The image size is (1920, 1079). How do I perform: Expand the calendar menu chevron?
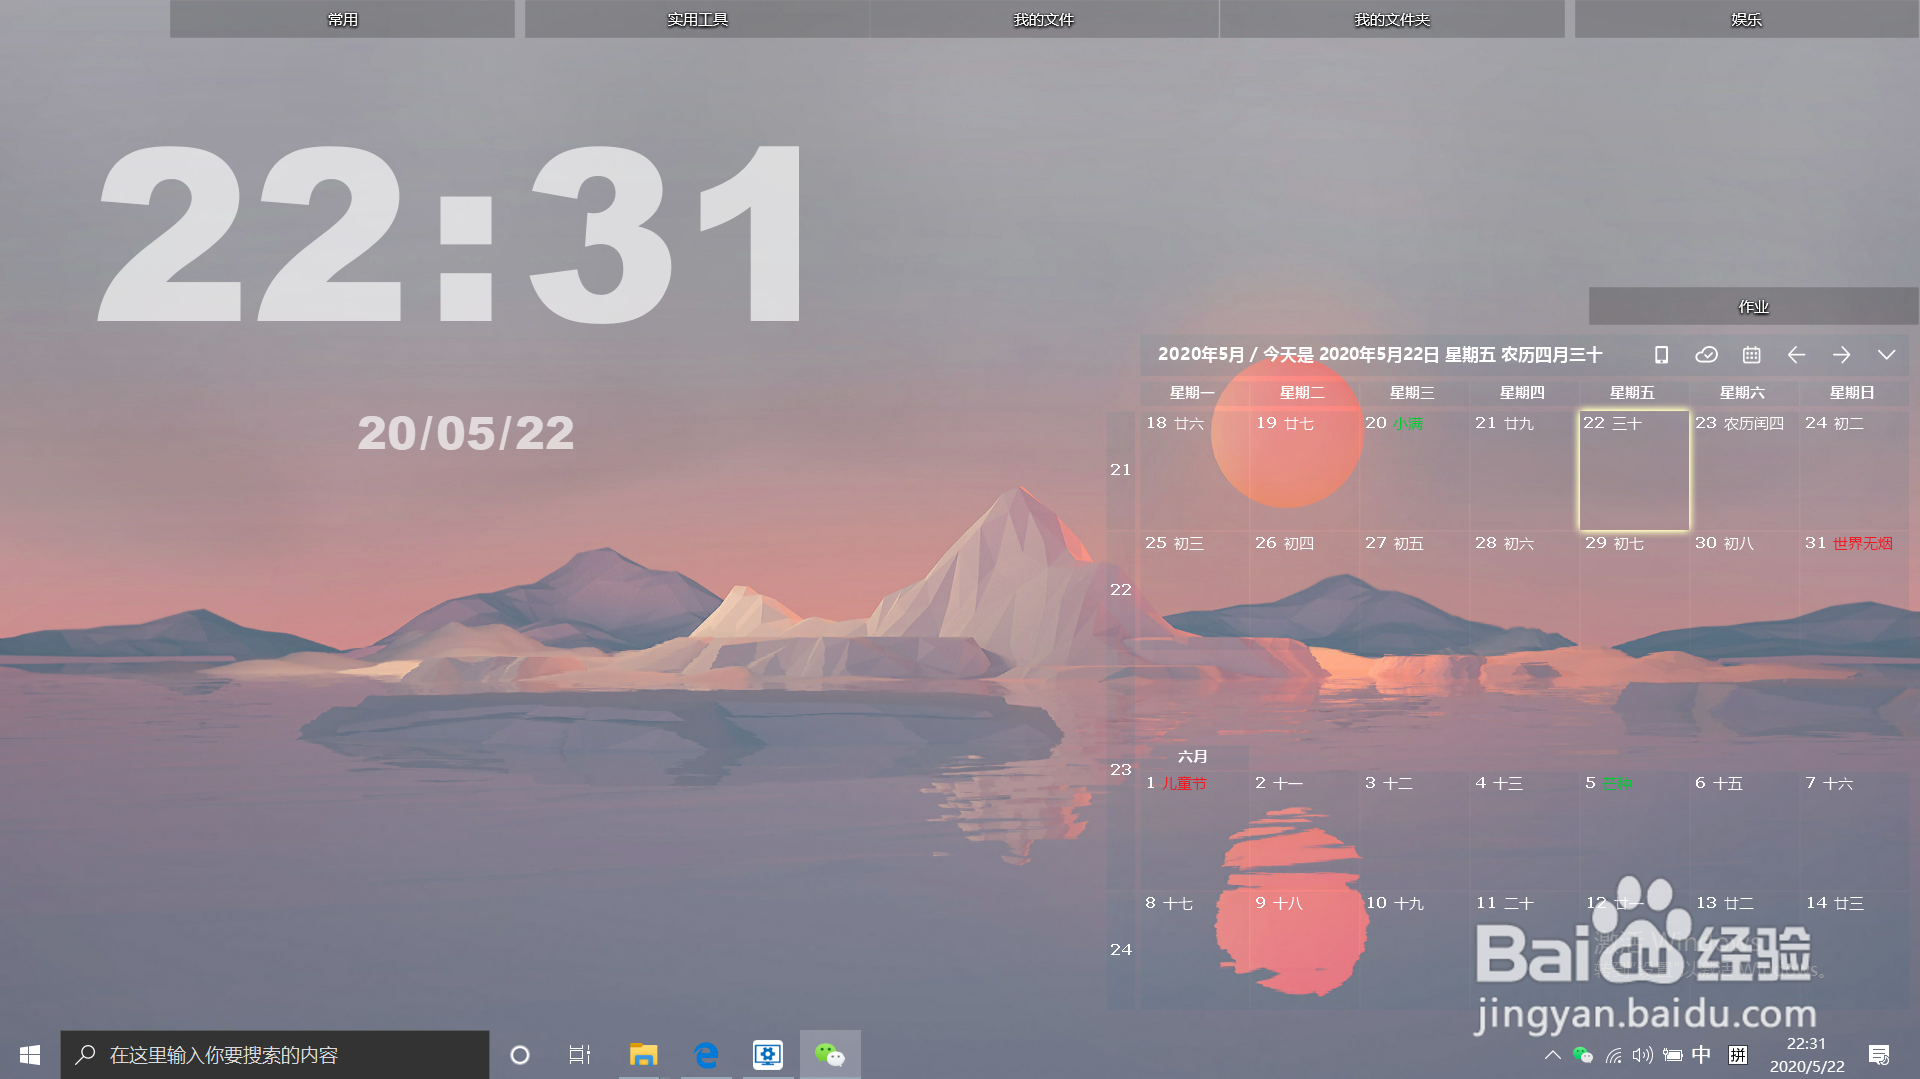1886,355
